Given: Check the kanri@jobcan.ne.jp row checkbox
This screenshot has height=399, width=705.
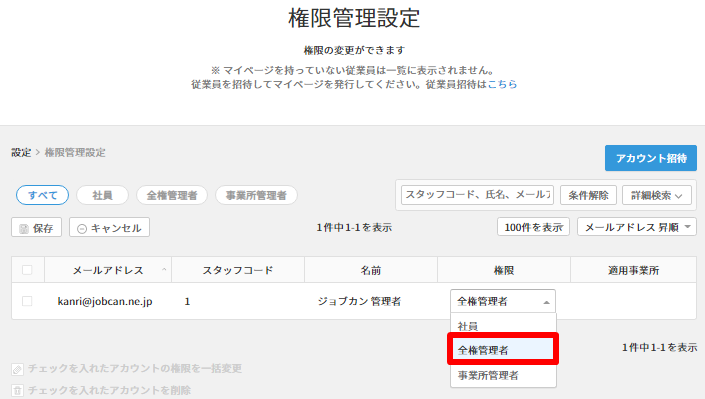Looking at the screenshot, I should (27, 301).
